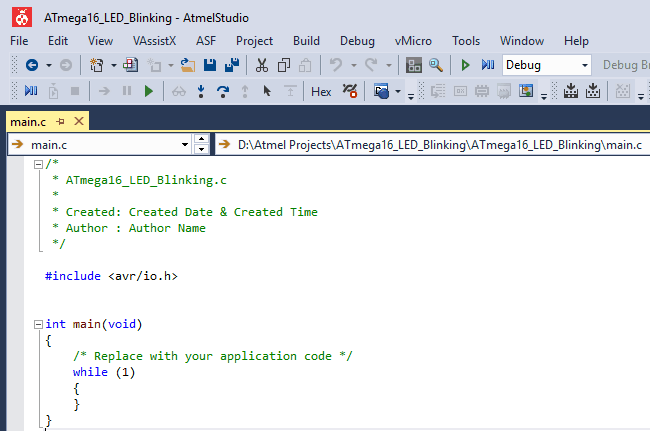Step into with the blue down arrow
Viewport: 650px width, 431px height.
(201, 91)
